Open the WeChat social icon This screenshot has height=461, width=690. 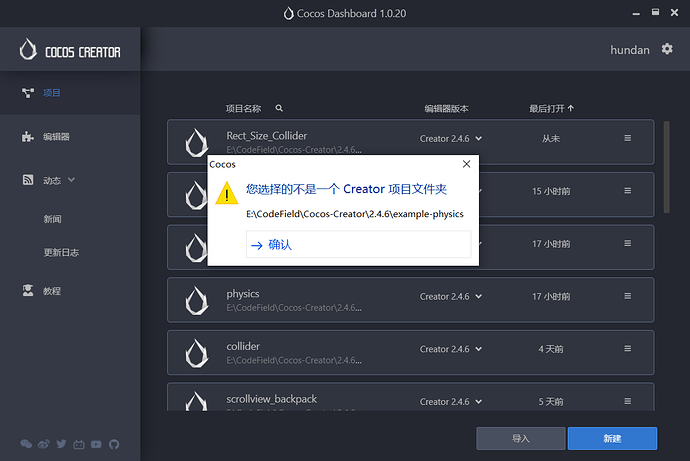click(x=26, y=444)
